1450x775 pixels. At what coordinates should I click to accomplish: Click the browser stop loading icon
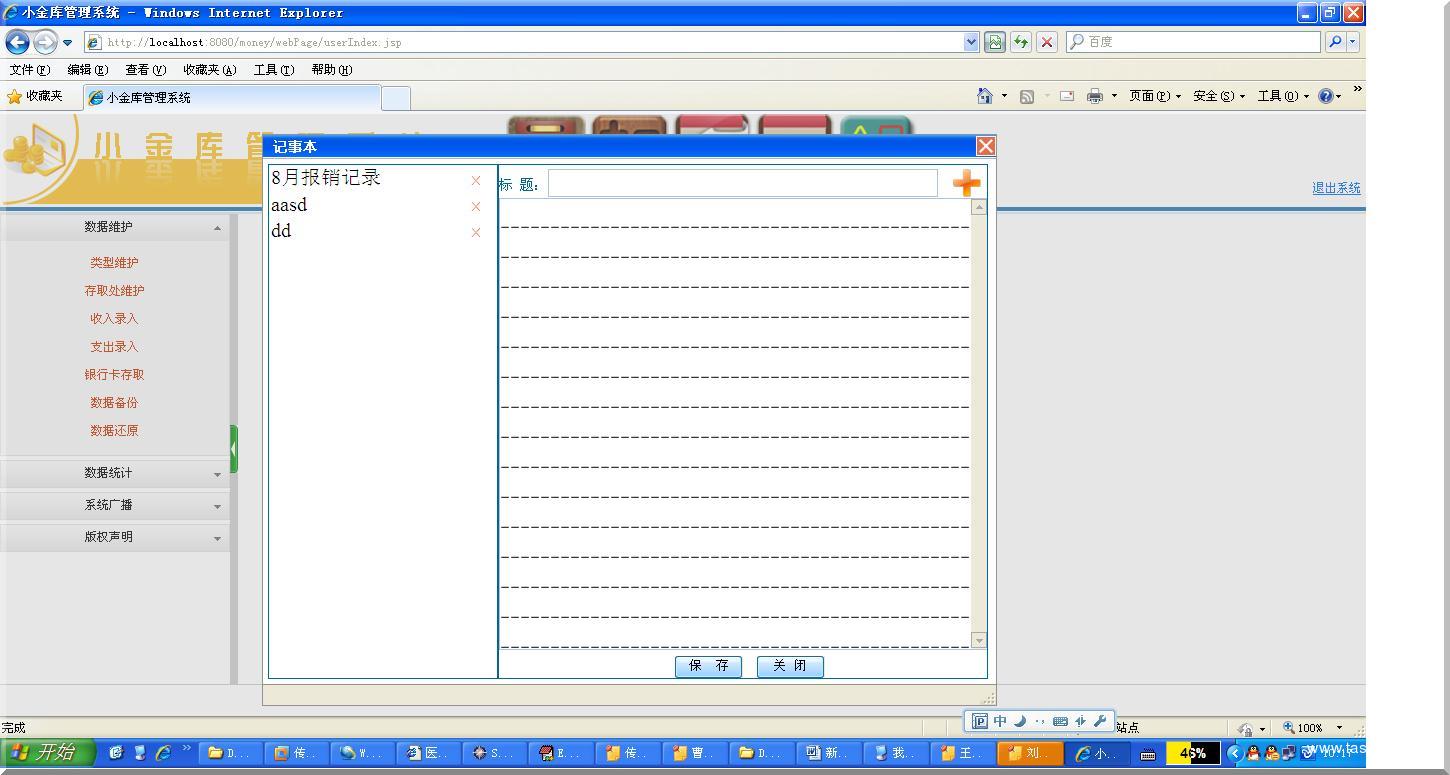tap(1047, 42)
